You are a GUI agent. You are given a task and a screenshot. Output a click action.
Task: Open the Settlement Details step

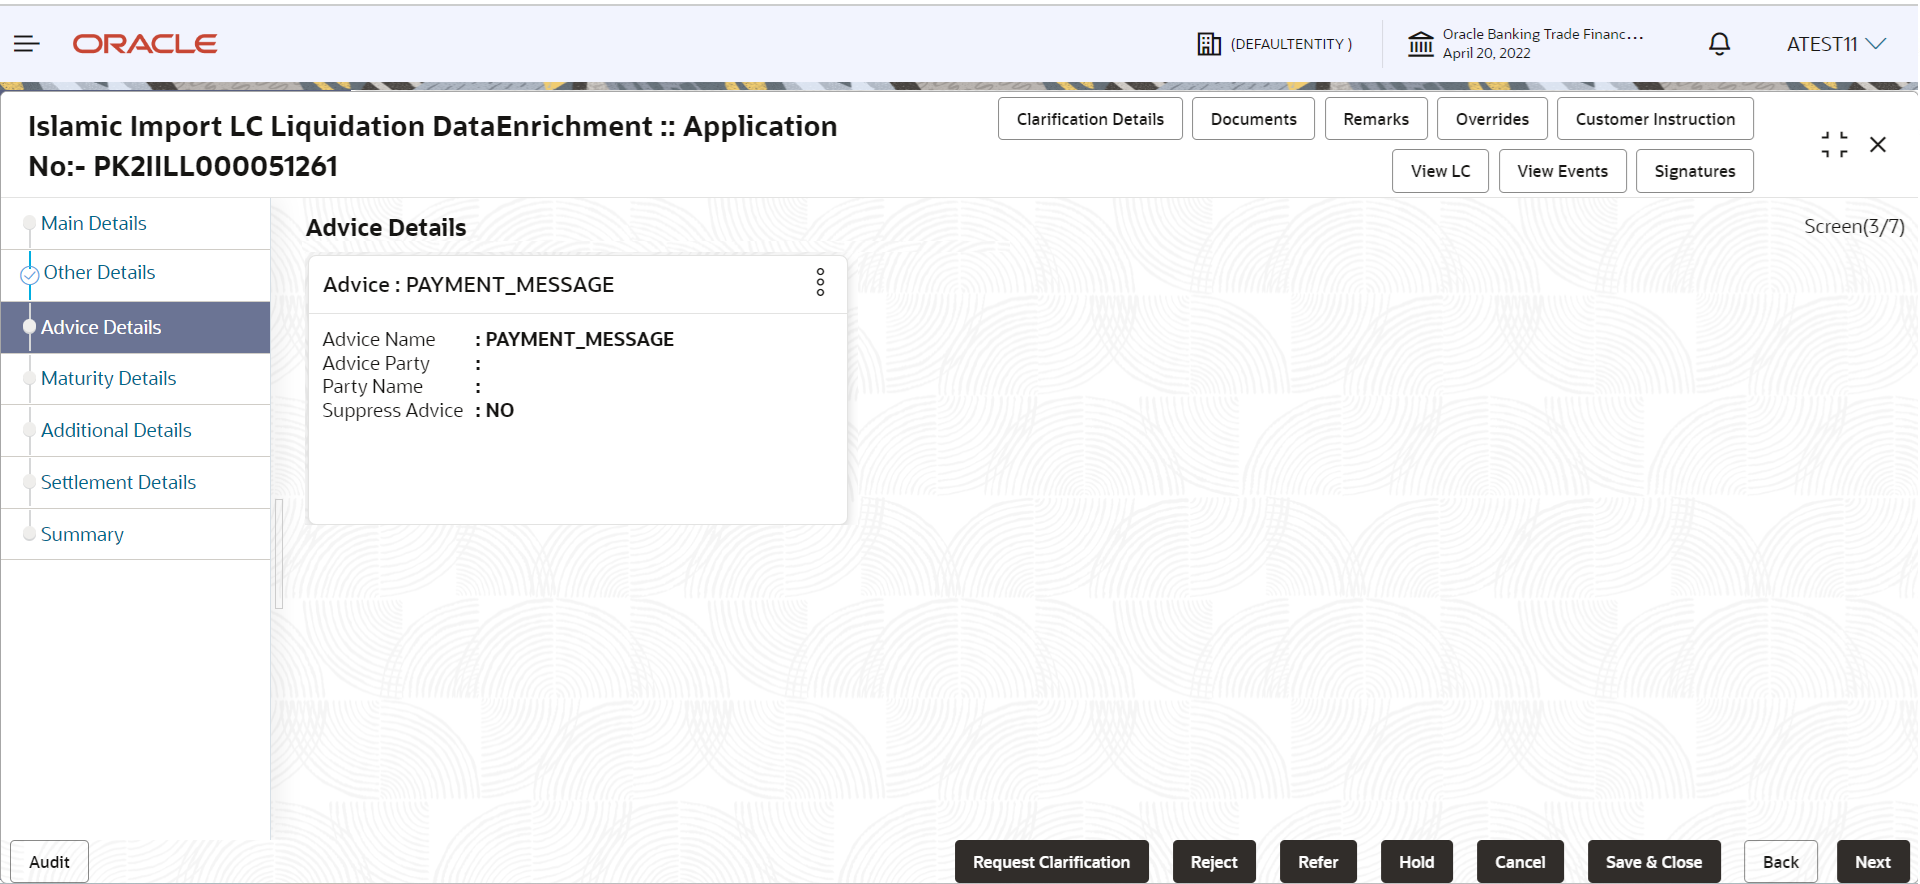pyautogui.click(x=118, y=482)
